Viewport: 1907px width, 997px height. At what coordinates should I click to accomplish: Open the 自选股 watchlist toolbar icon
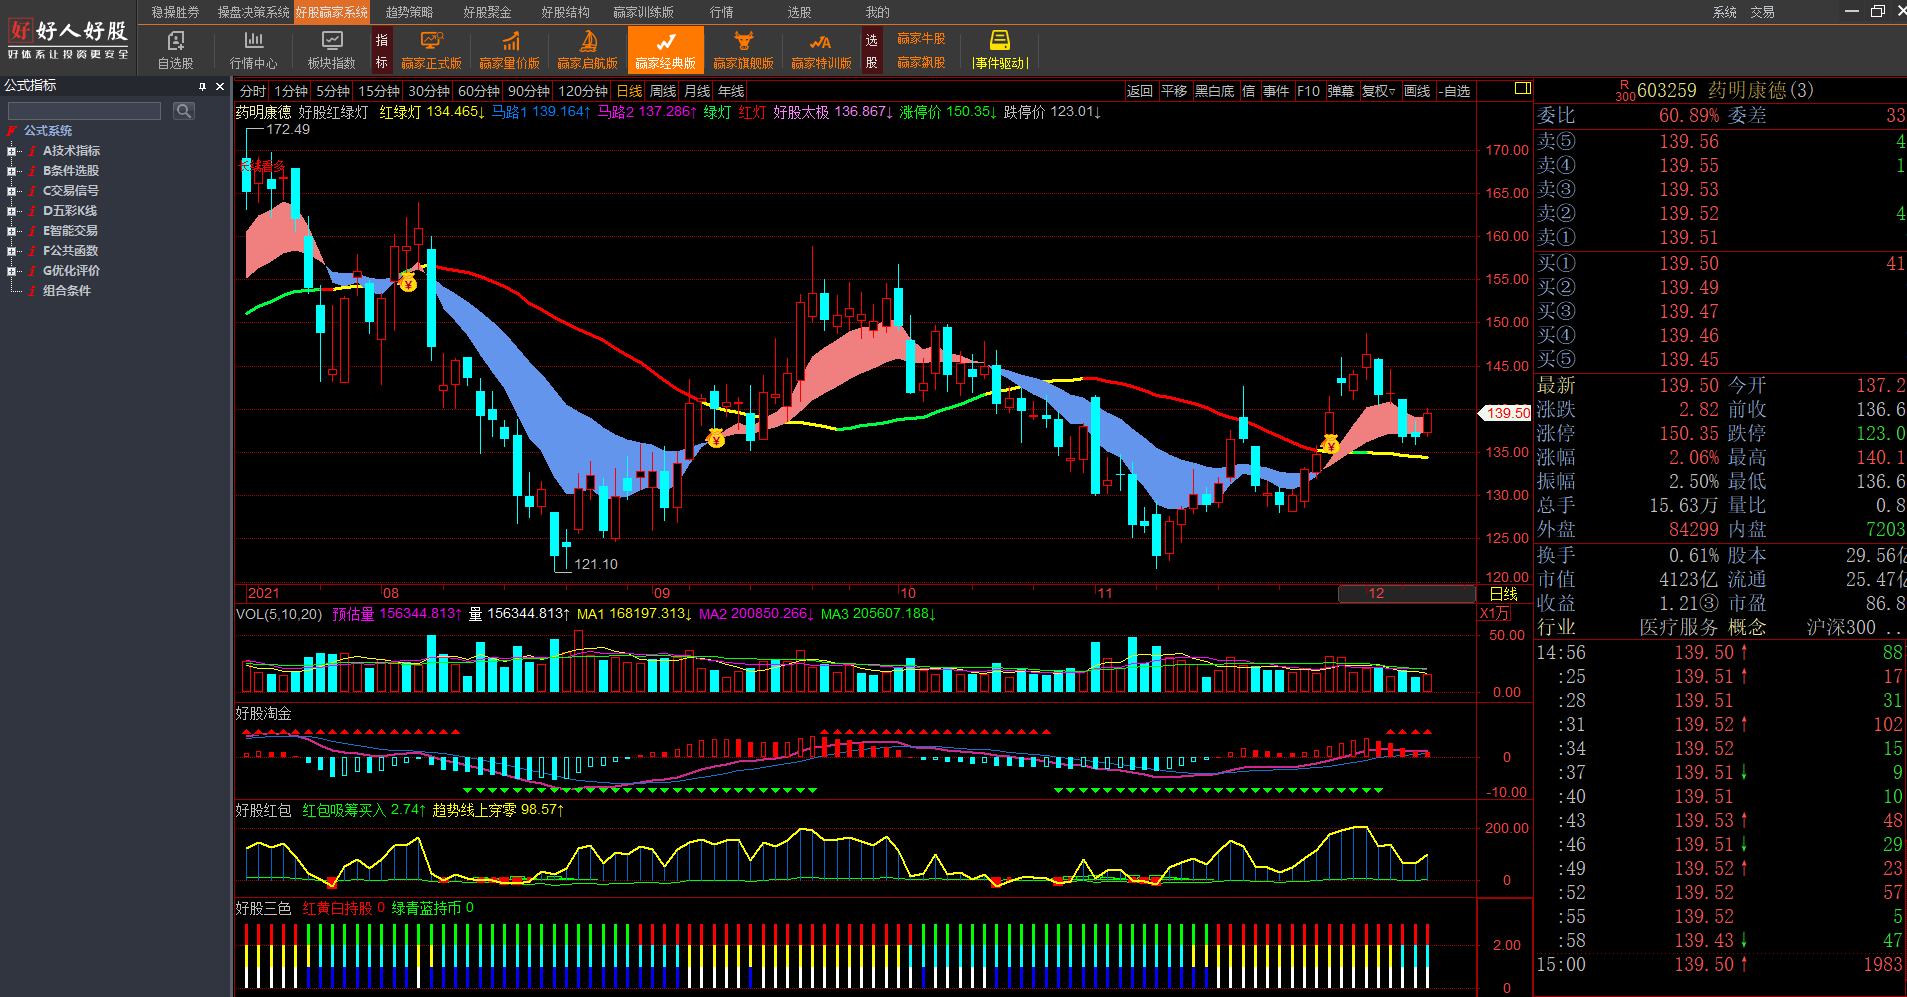(175, 50)
